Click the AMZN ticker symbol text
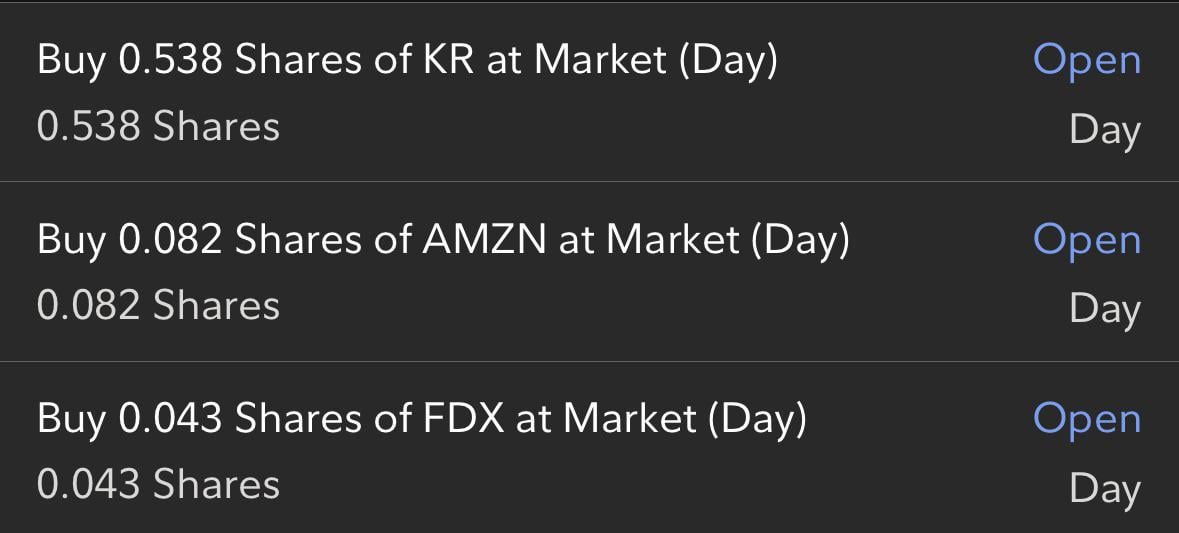1179x533 pixels. coord(484,240)
